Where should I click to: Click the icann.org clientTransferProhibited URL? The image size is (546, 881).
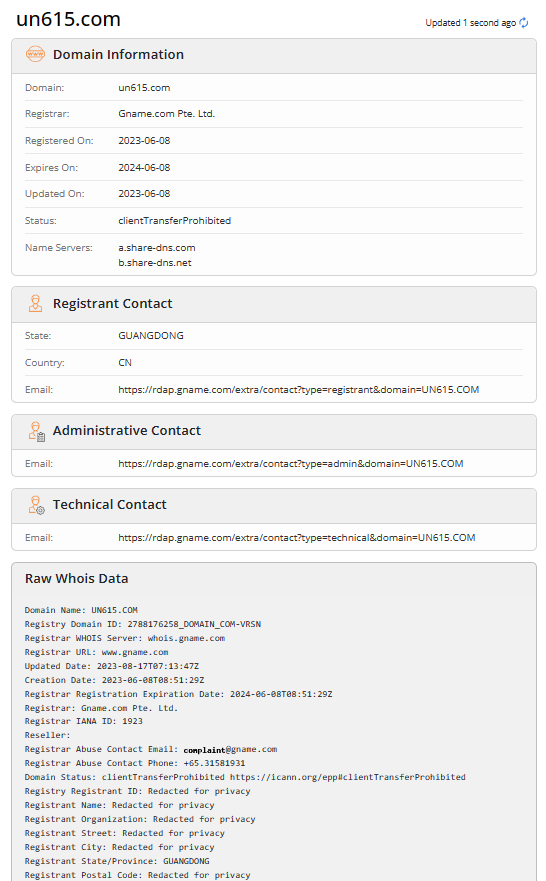coord(347,777)
